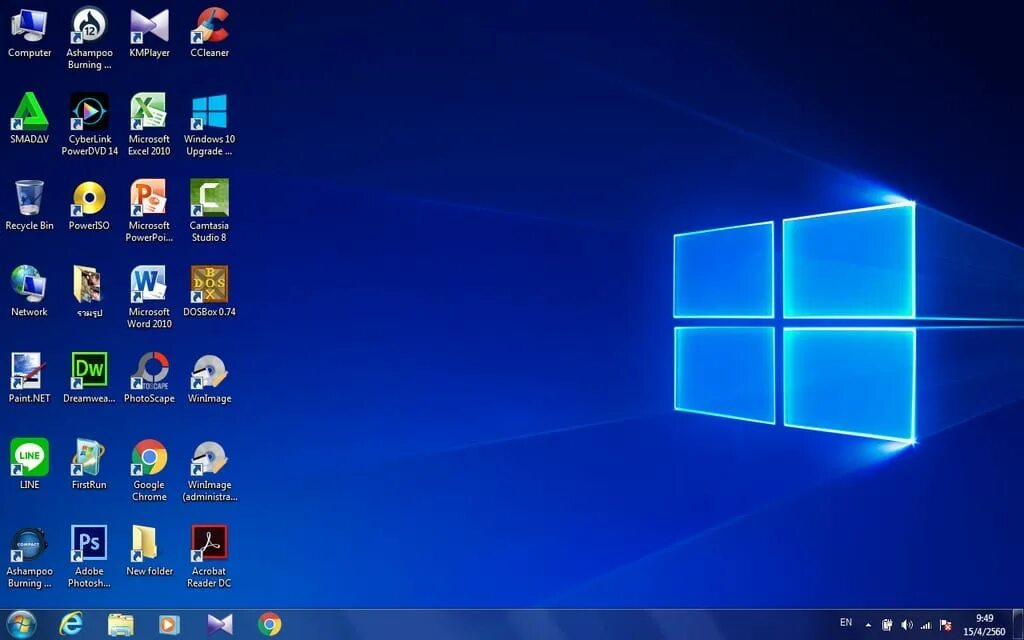Screen dimensions: 1024x640
Task: Select the Adobe Photoshop shortcut
Action: [89, 556]
